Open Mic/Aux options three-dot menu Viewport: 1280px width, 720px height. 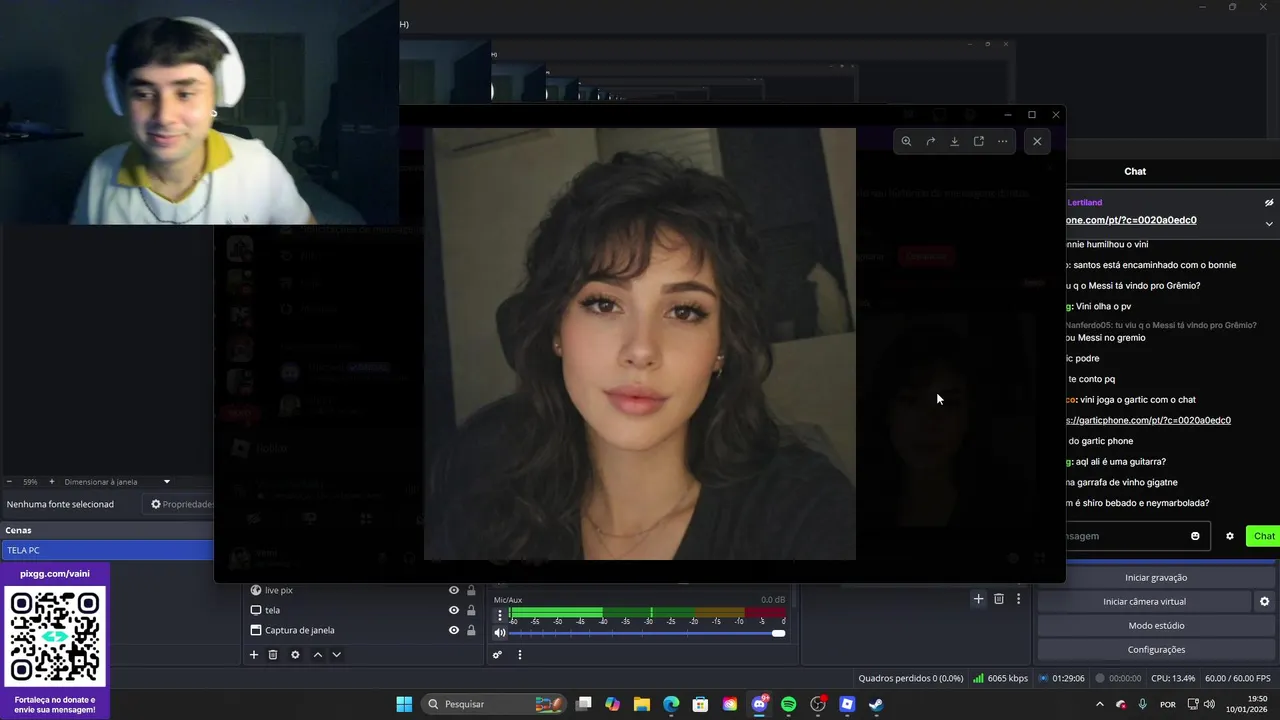tap(500, 615)
